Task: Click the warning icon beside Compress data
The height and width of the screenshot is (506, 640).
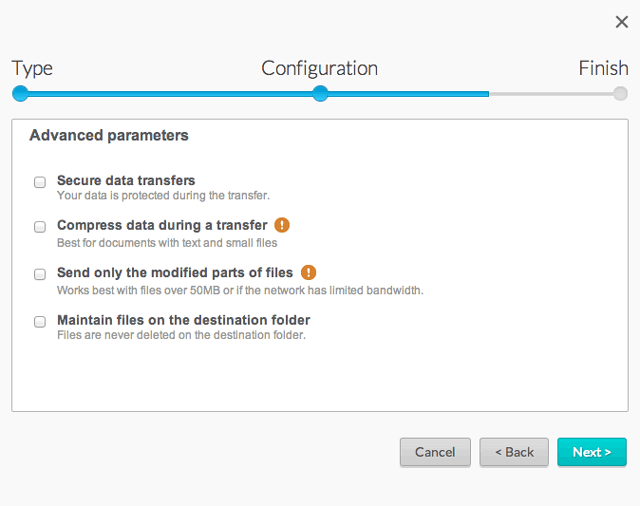Action: [282, 225]
